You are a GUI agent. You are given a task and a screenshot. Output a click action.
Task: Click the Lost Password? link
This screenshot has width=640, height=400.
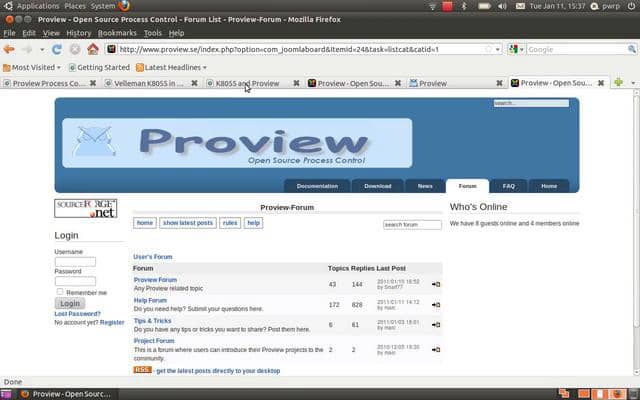pyautogui.click(x=78, y=314)
